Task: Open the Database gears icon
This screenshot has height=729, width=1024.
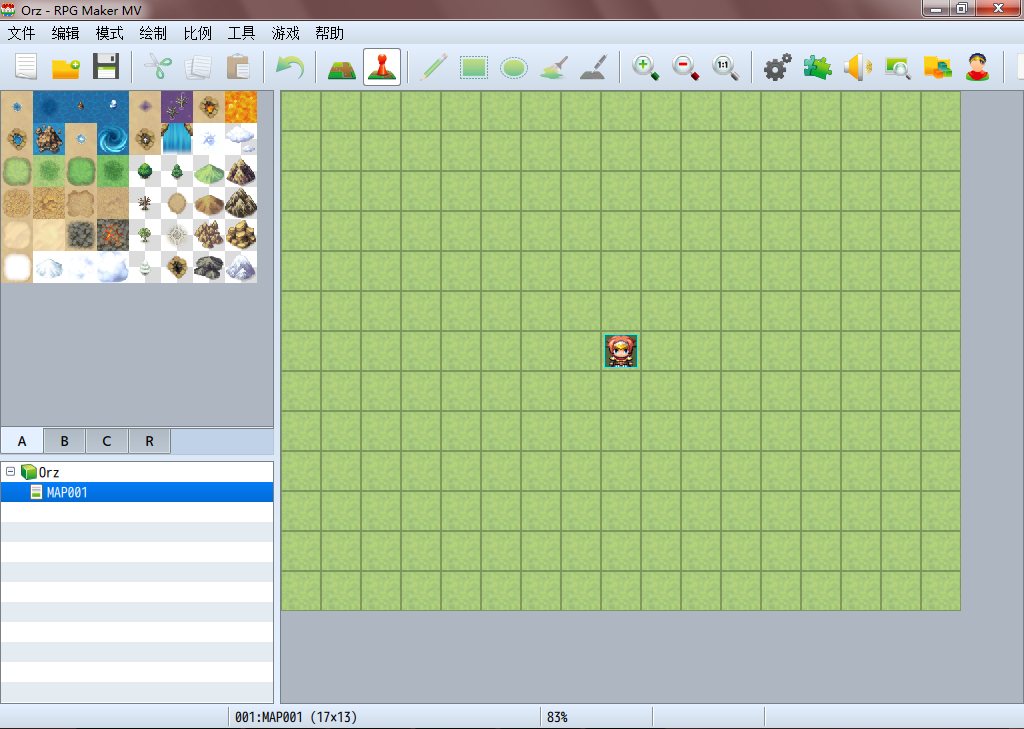Action: pyautogui.click(x=778, y=67)
